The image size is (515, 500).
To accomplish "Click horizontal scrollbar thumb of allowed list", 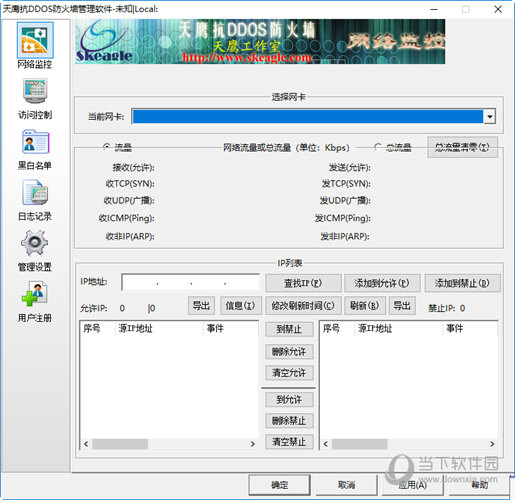I will click(x=120, y=444).
